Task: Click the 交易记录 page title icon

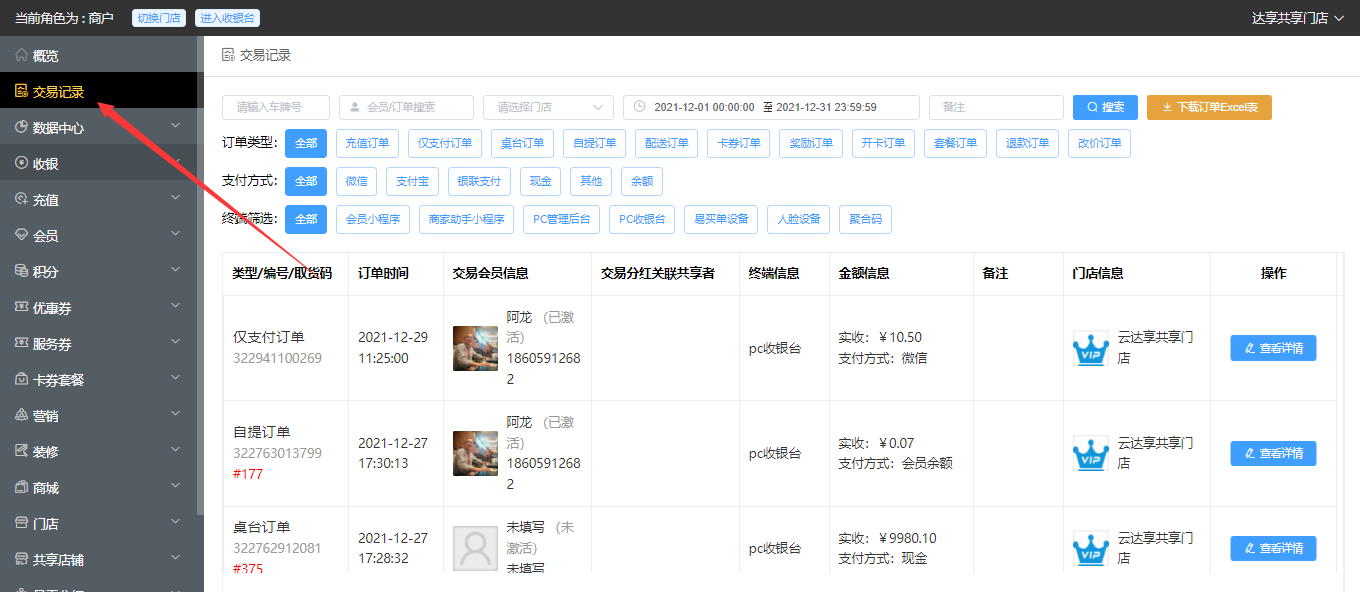Action: 228,55
